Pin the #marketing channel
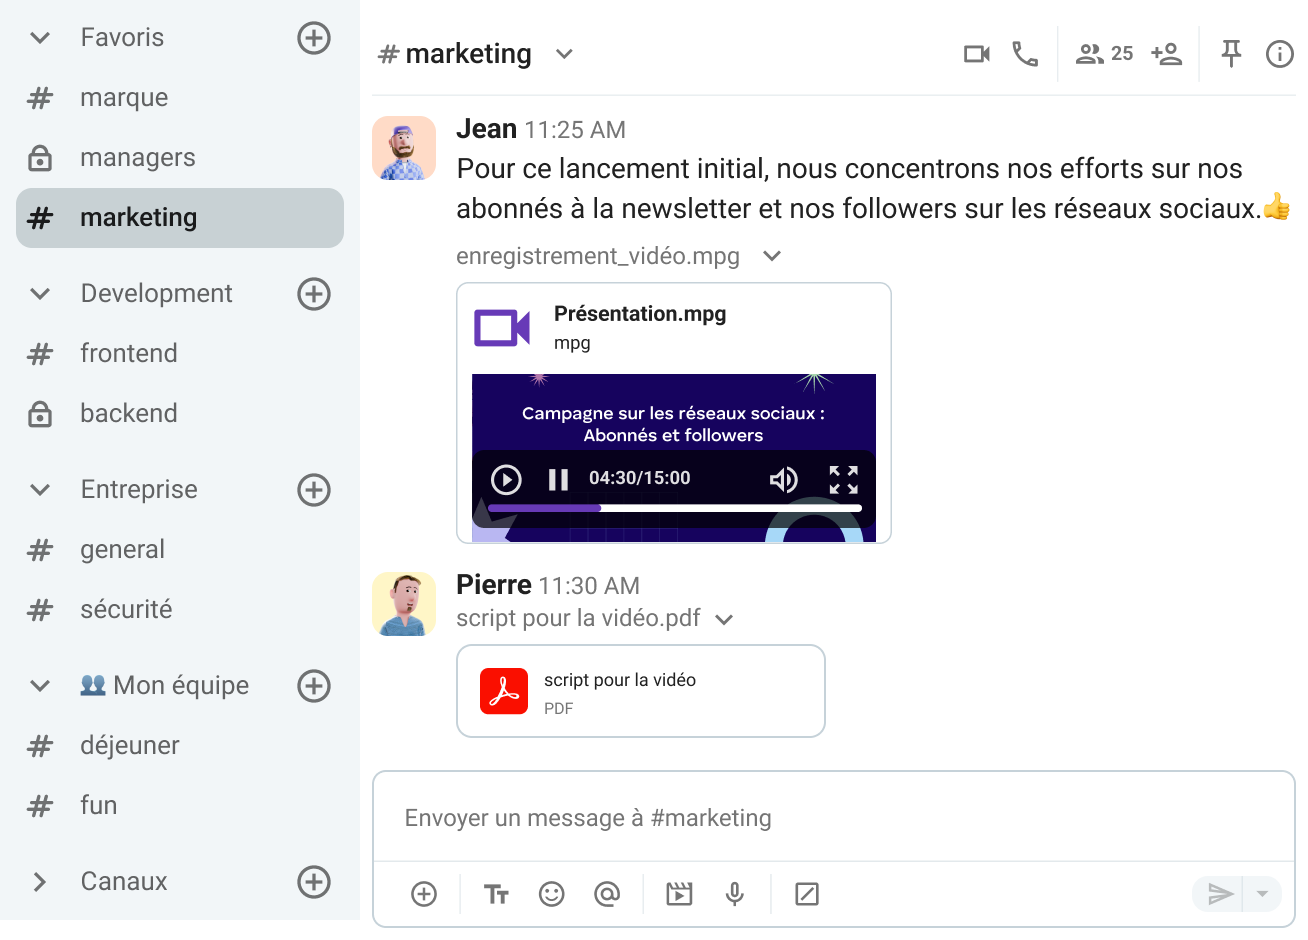 [x=1231, y=54]
